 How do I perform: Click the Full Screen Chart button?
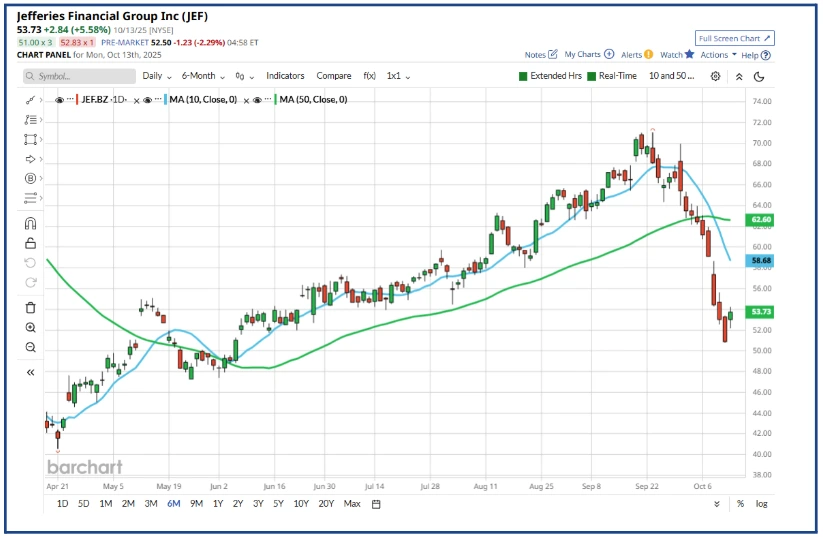click(x=735, y=38)
